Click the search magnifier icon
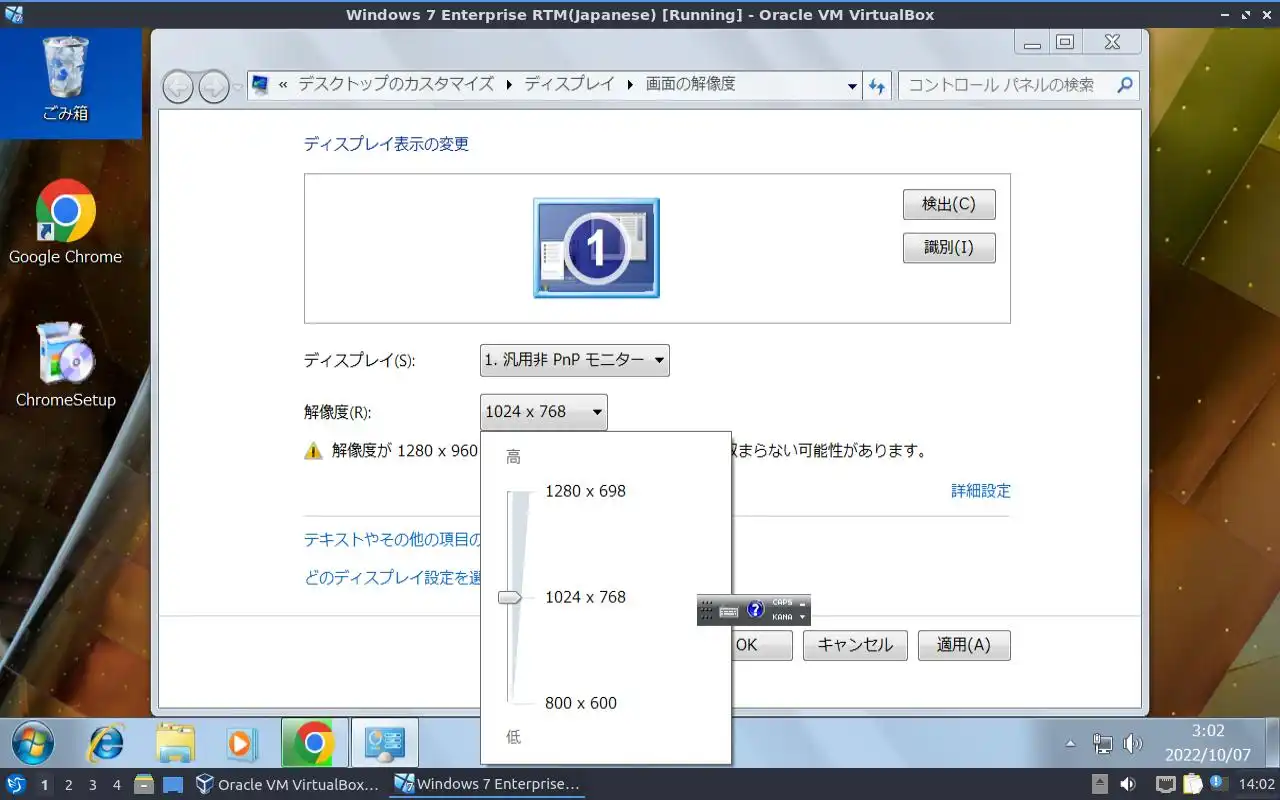 (1125, 85)
